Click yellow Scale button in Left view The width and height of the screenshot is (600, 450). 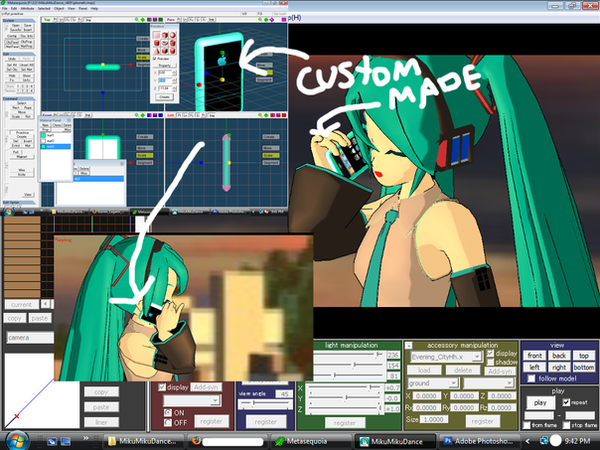click(271, 155)
